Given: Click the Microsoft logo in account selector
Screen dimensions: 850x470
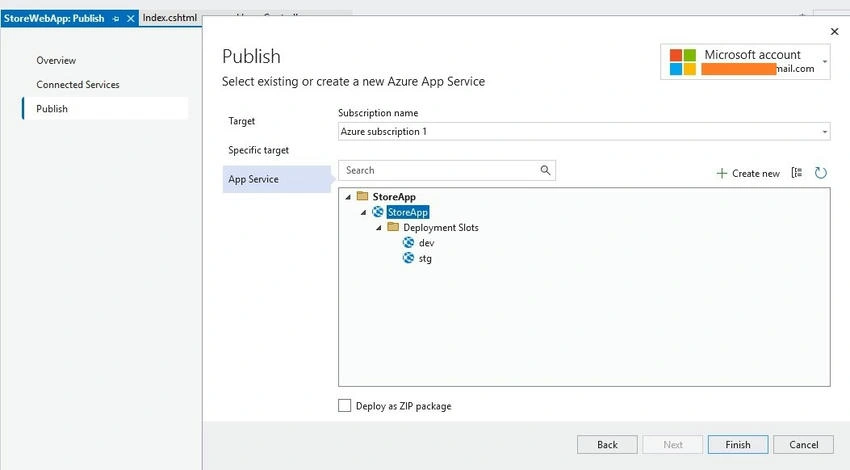Looking at the screenshot, I should 682,62.
